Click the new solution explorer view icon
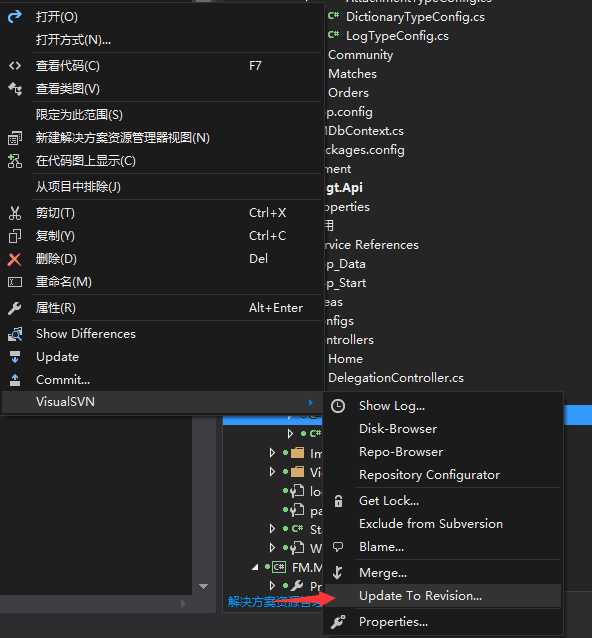592x638 pixels. pyautogui.click(x=15, y=138)
